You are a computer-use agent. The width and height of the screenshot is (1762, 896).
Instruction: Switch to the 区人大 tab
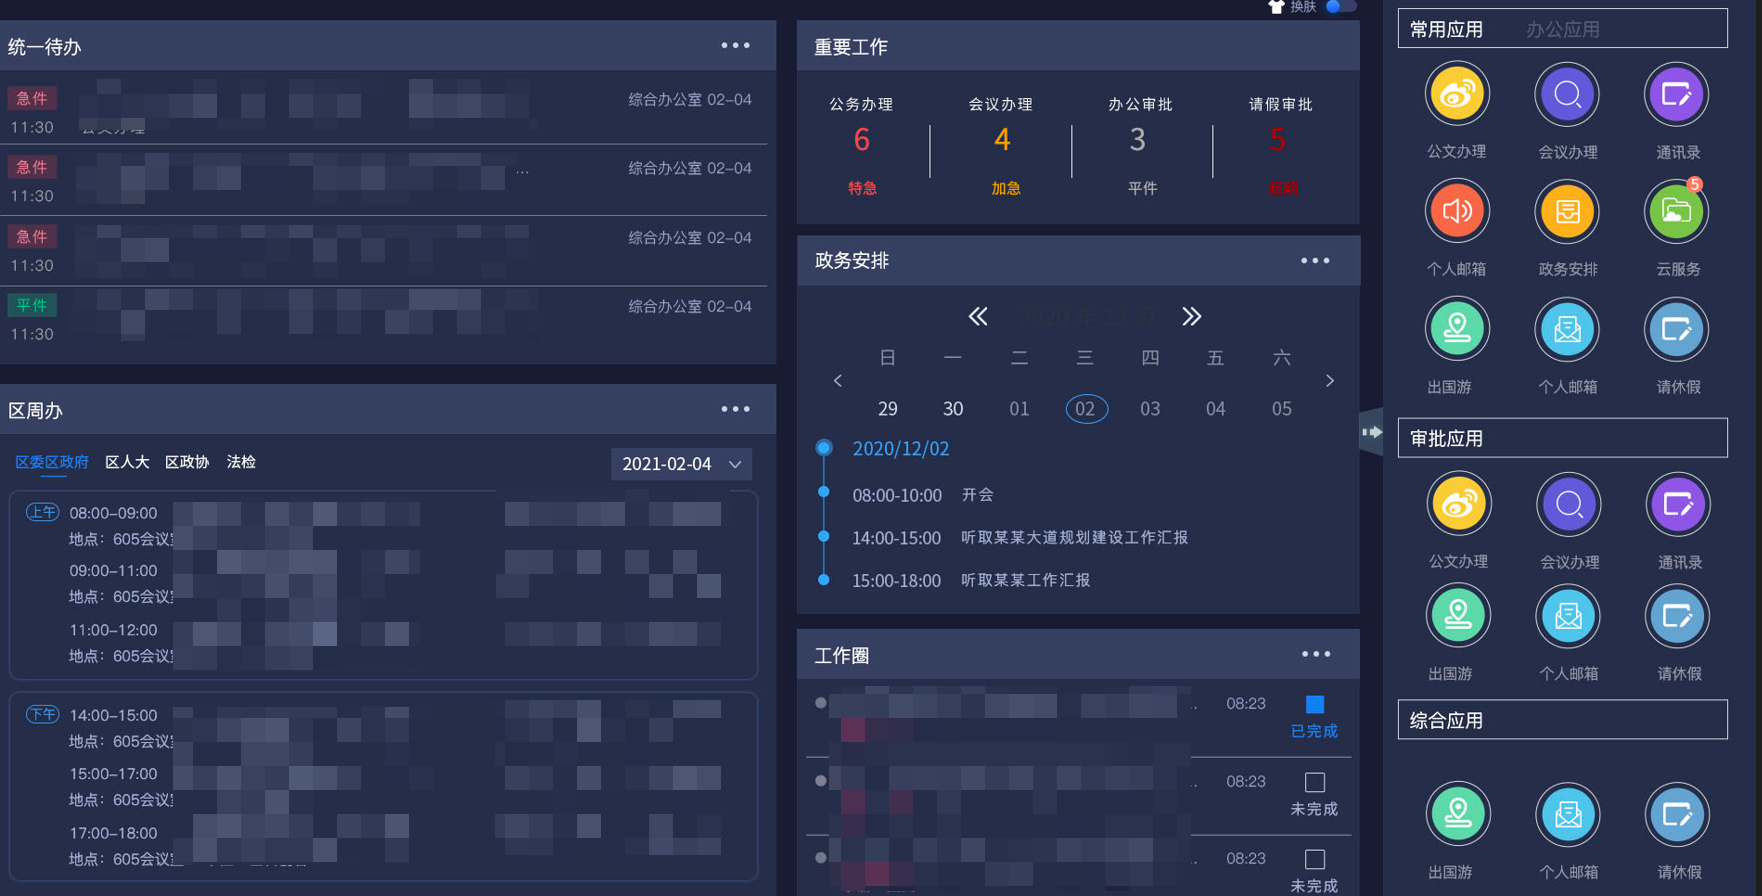pos(127,462)
